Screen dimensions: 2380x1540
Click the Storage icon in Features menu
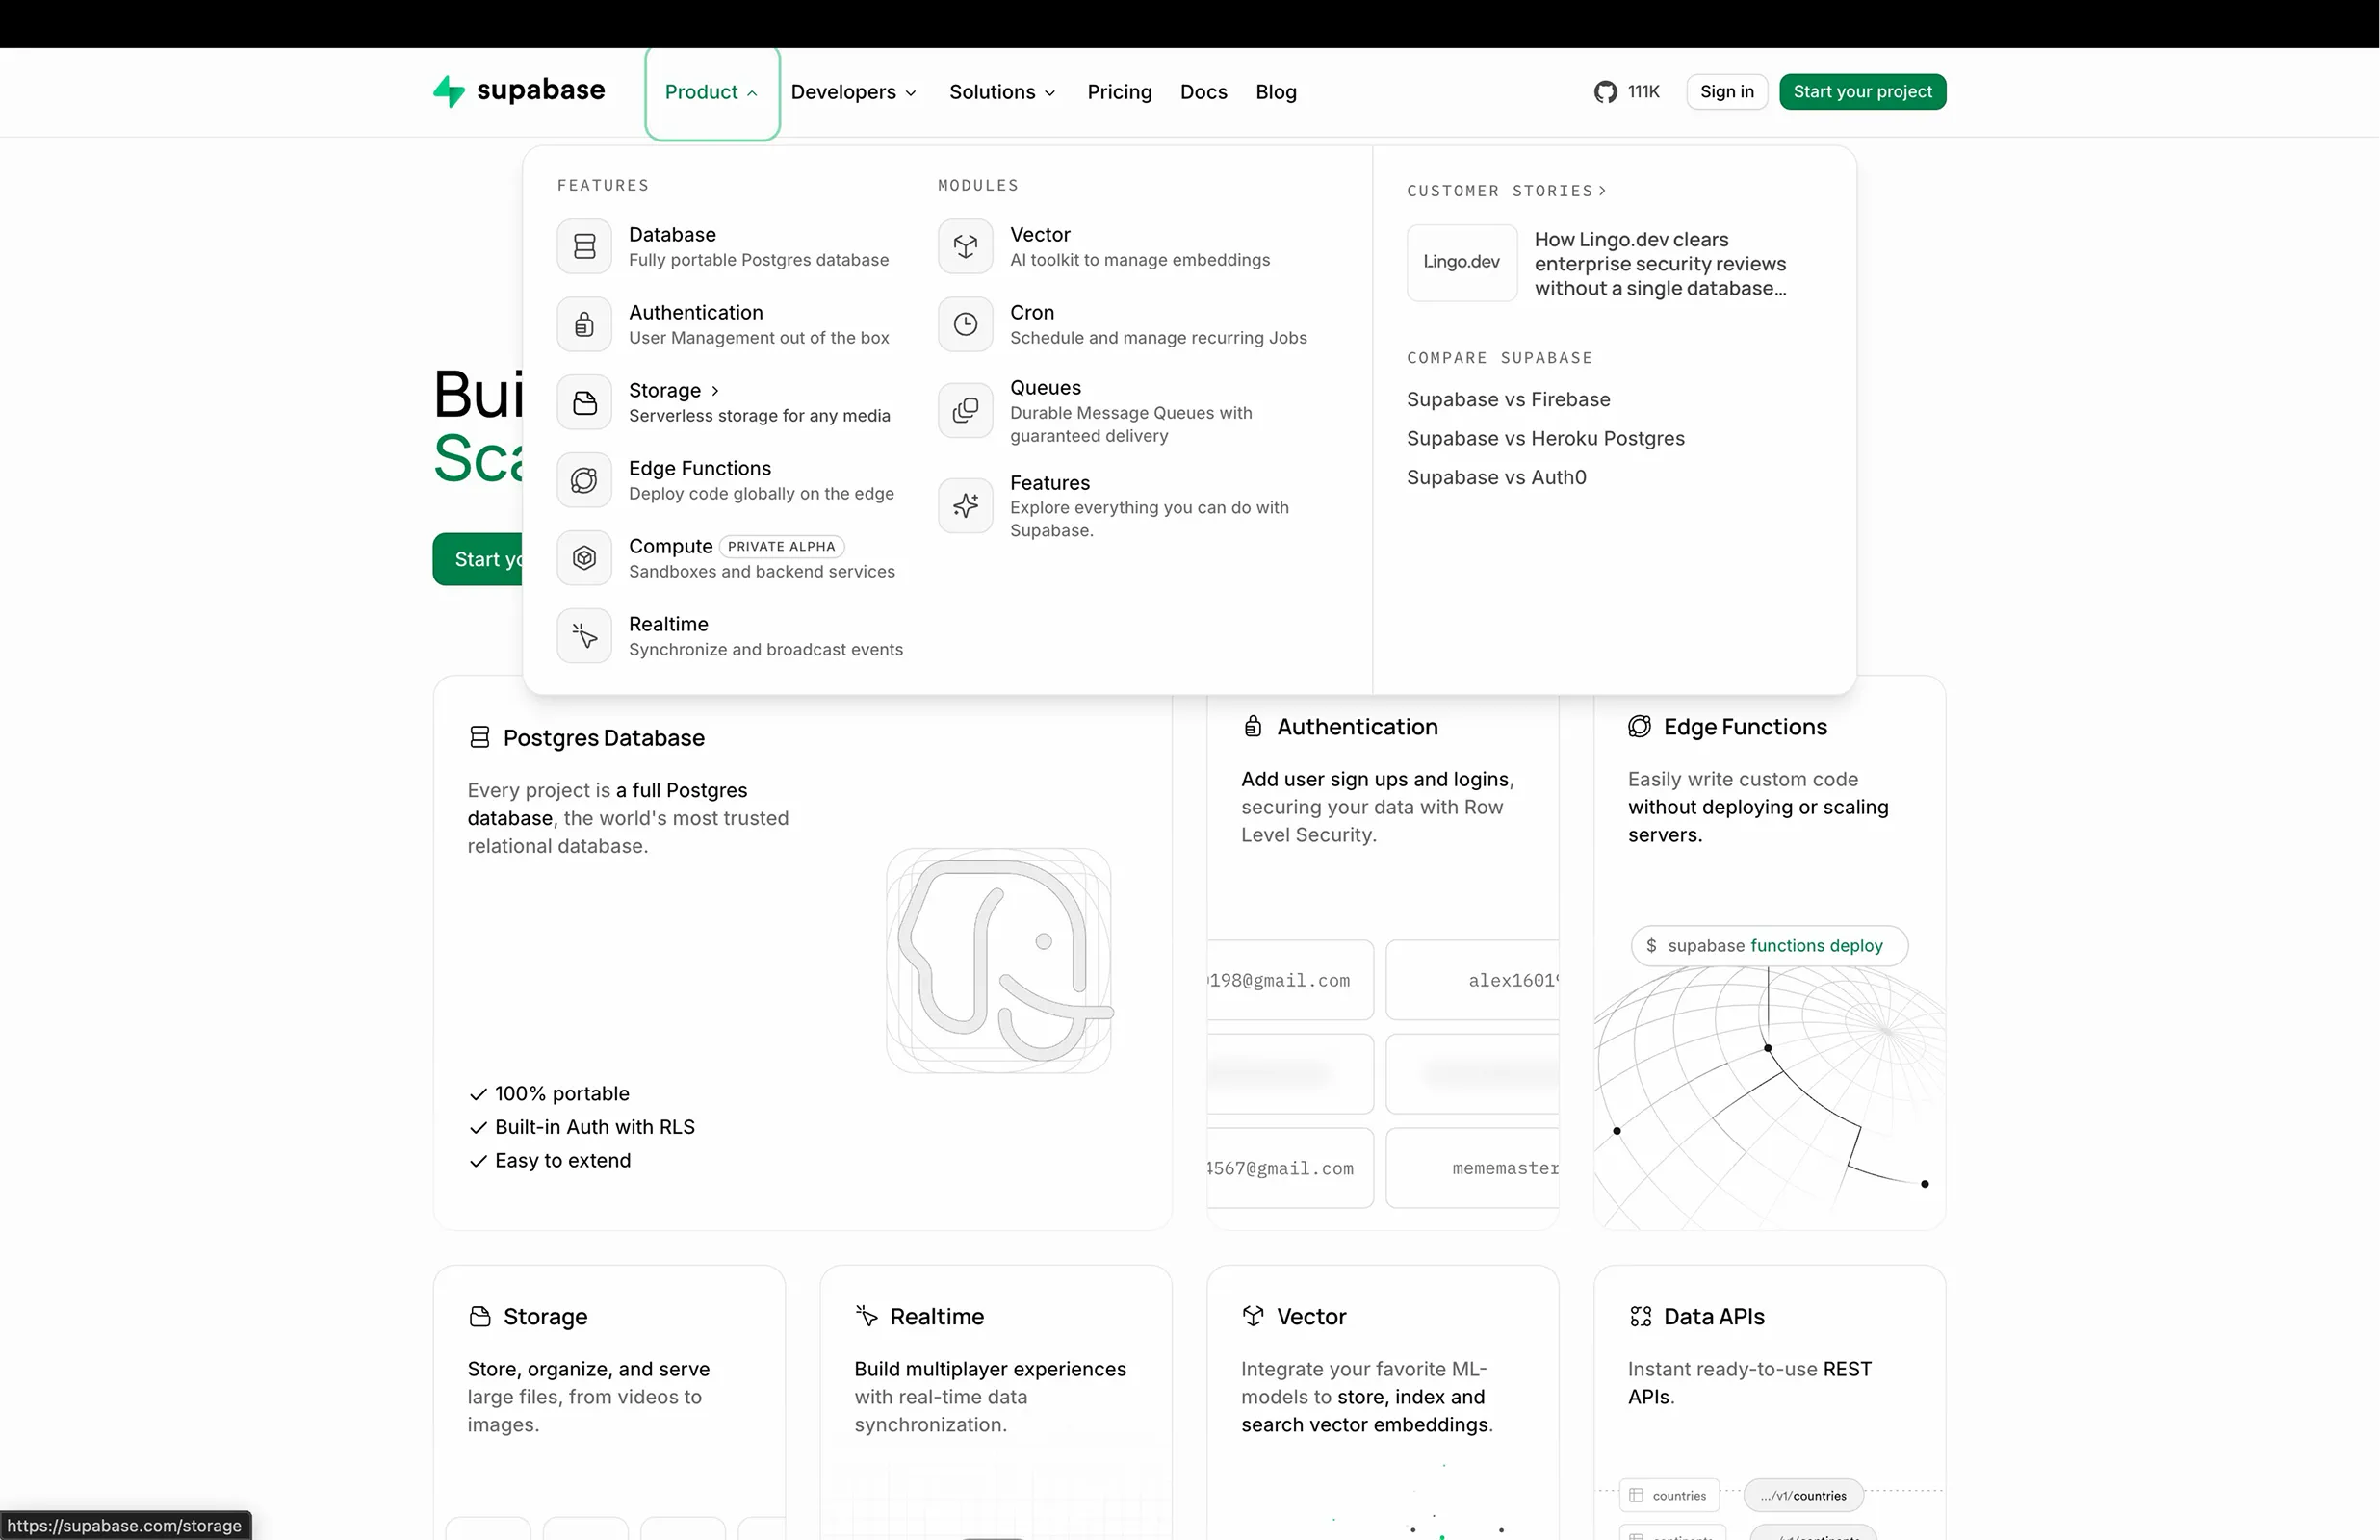(x=584, y=402)
